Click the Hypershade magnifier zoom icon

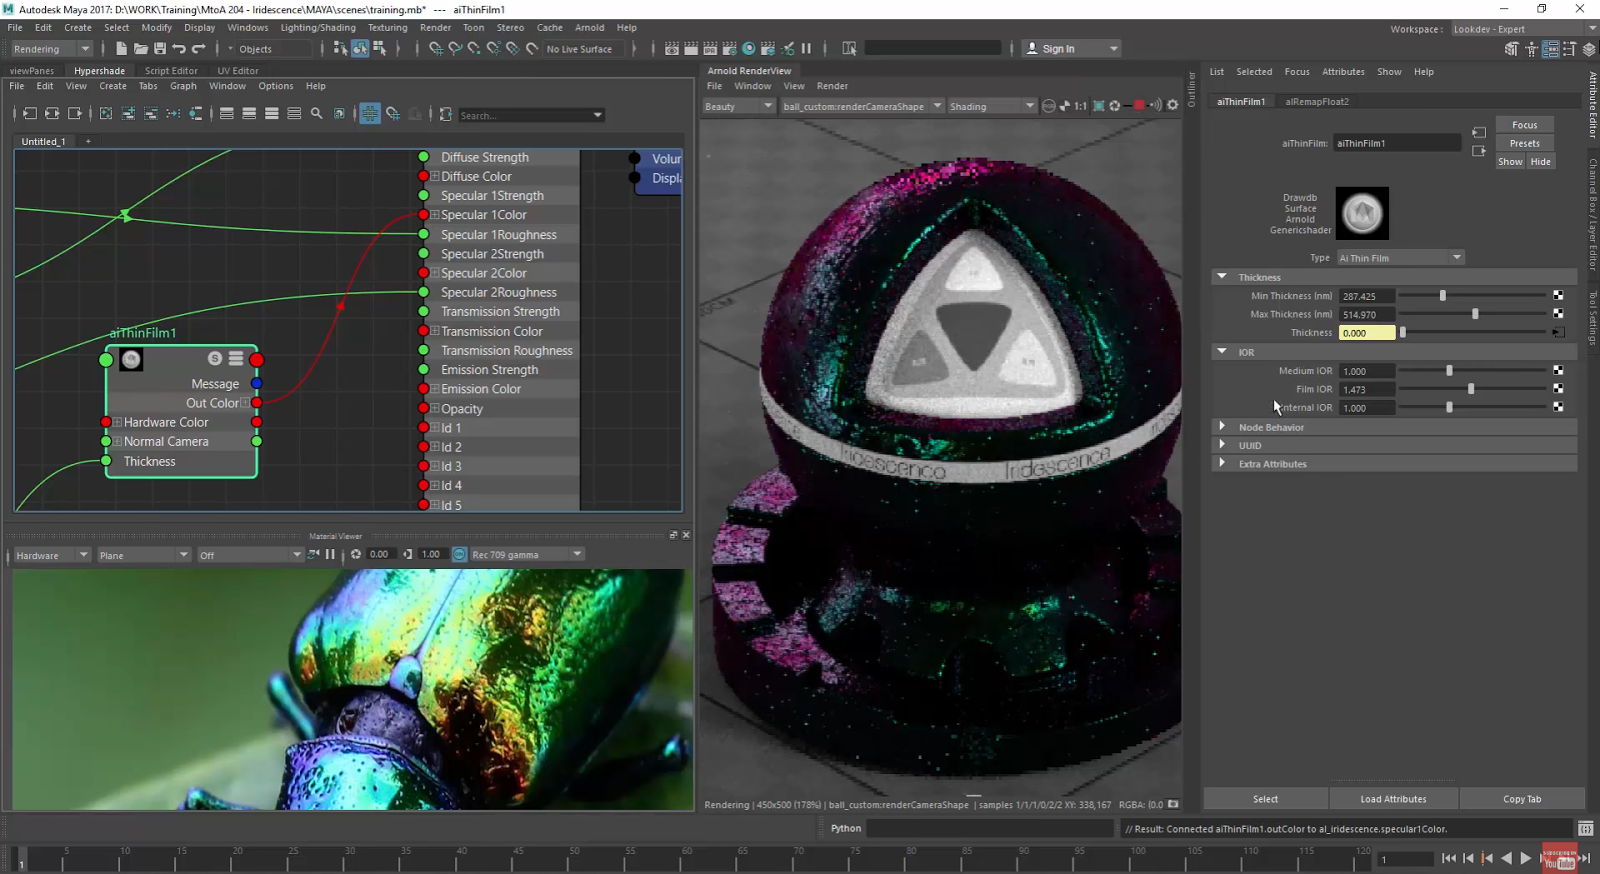pos(317,114)
